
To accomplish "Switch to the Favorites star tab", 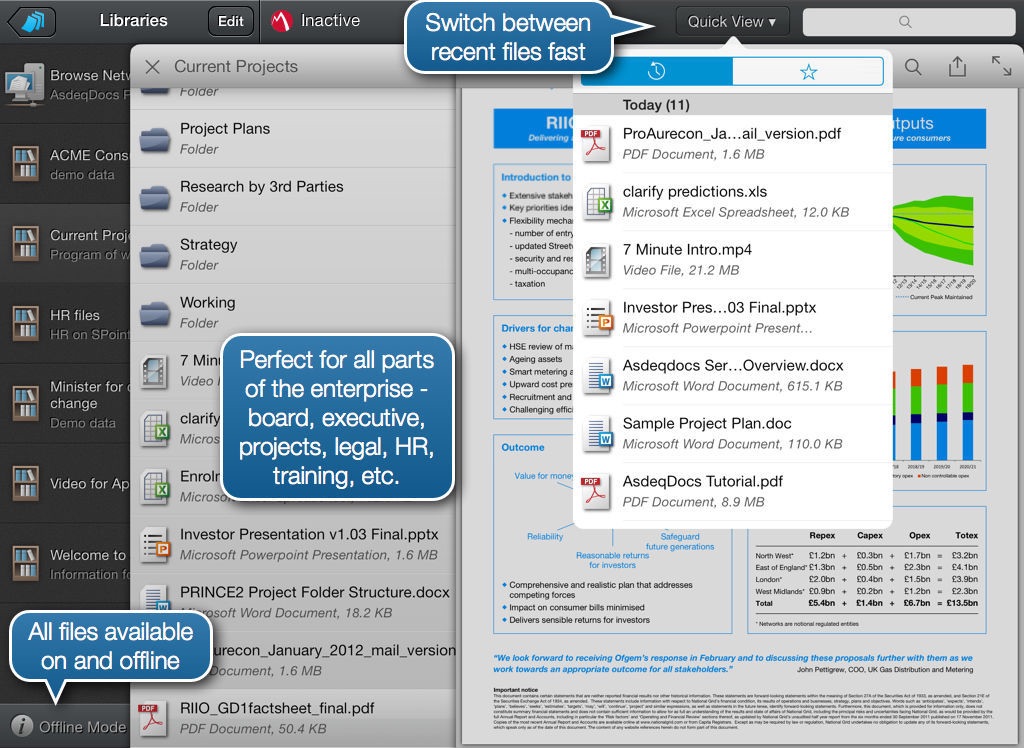I will [808, 71].
